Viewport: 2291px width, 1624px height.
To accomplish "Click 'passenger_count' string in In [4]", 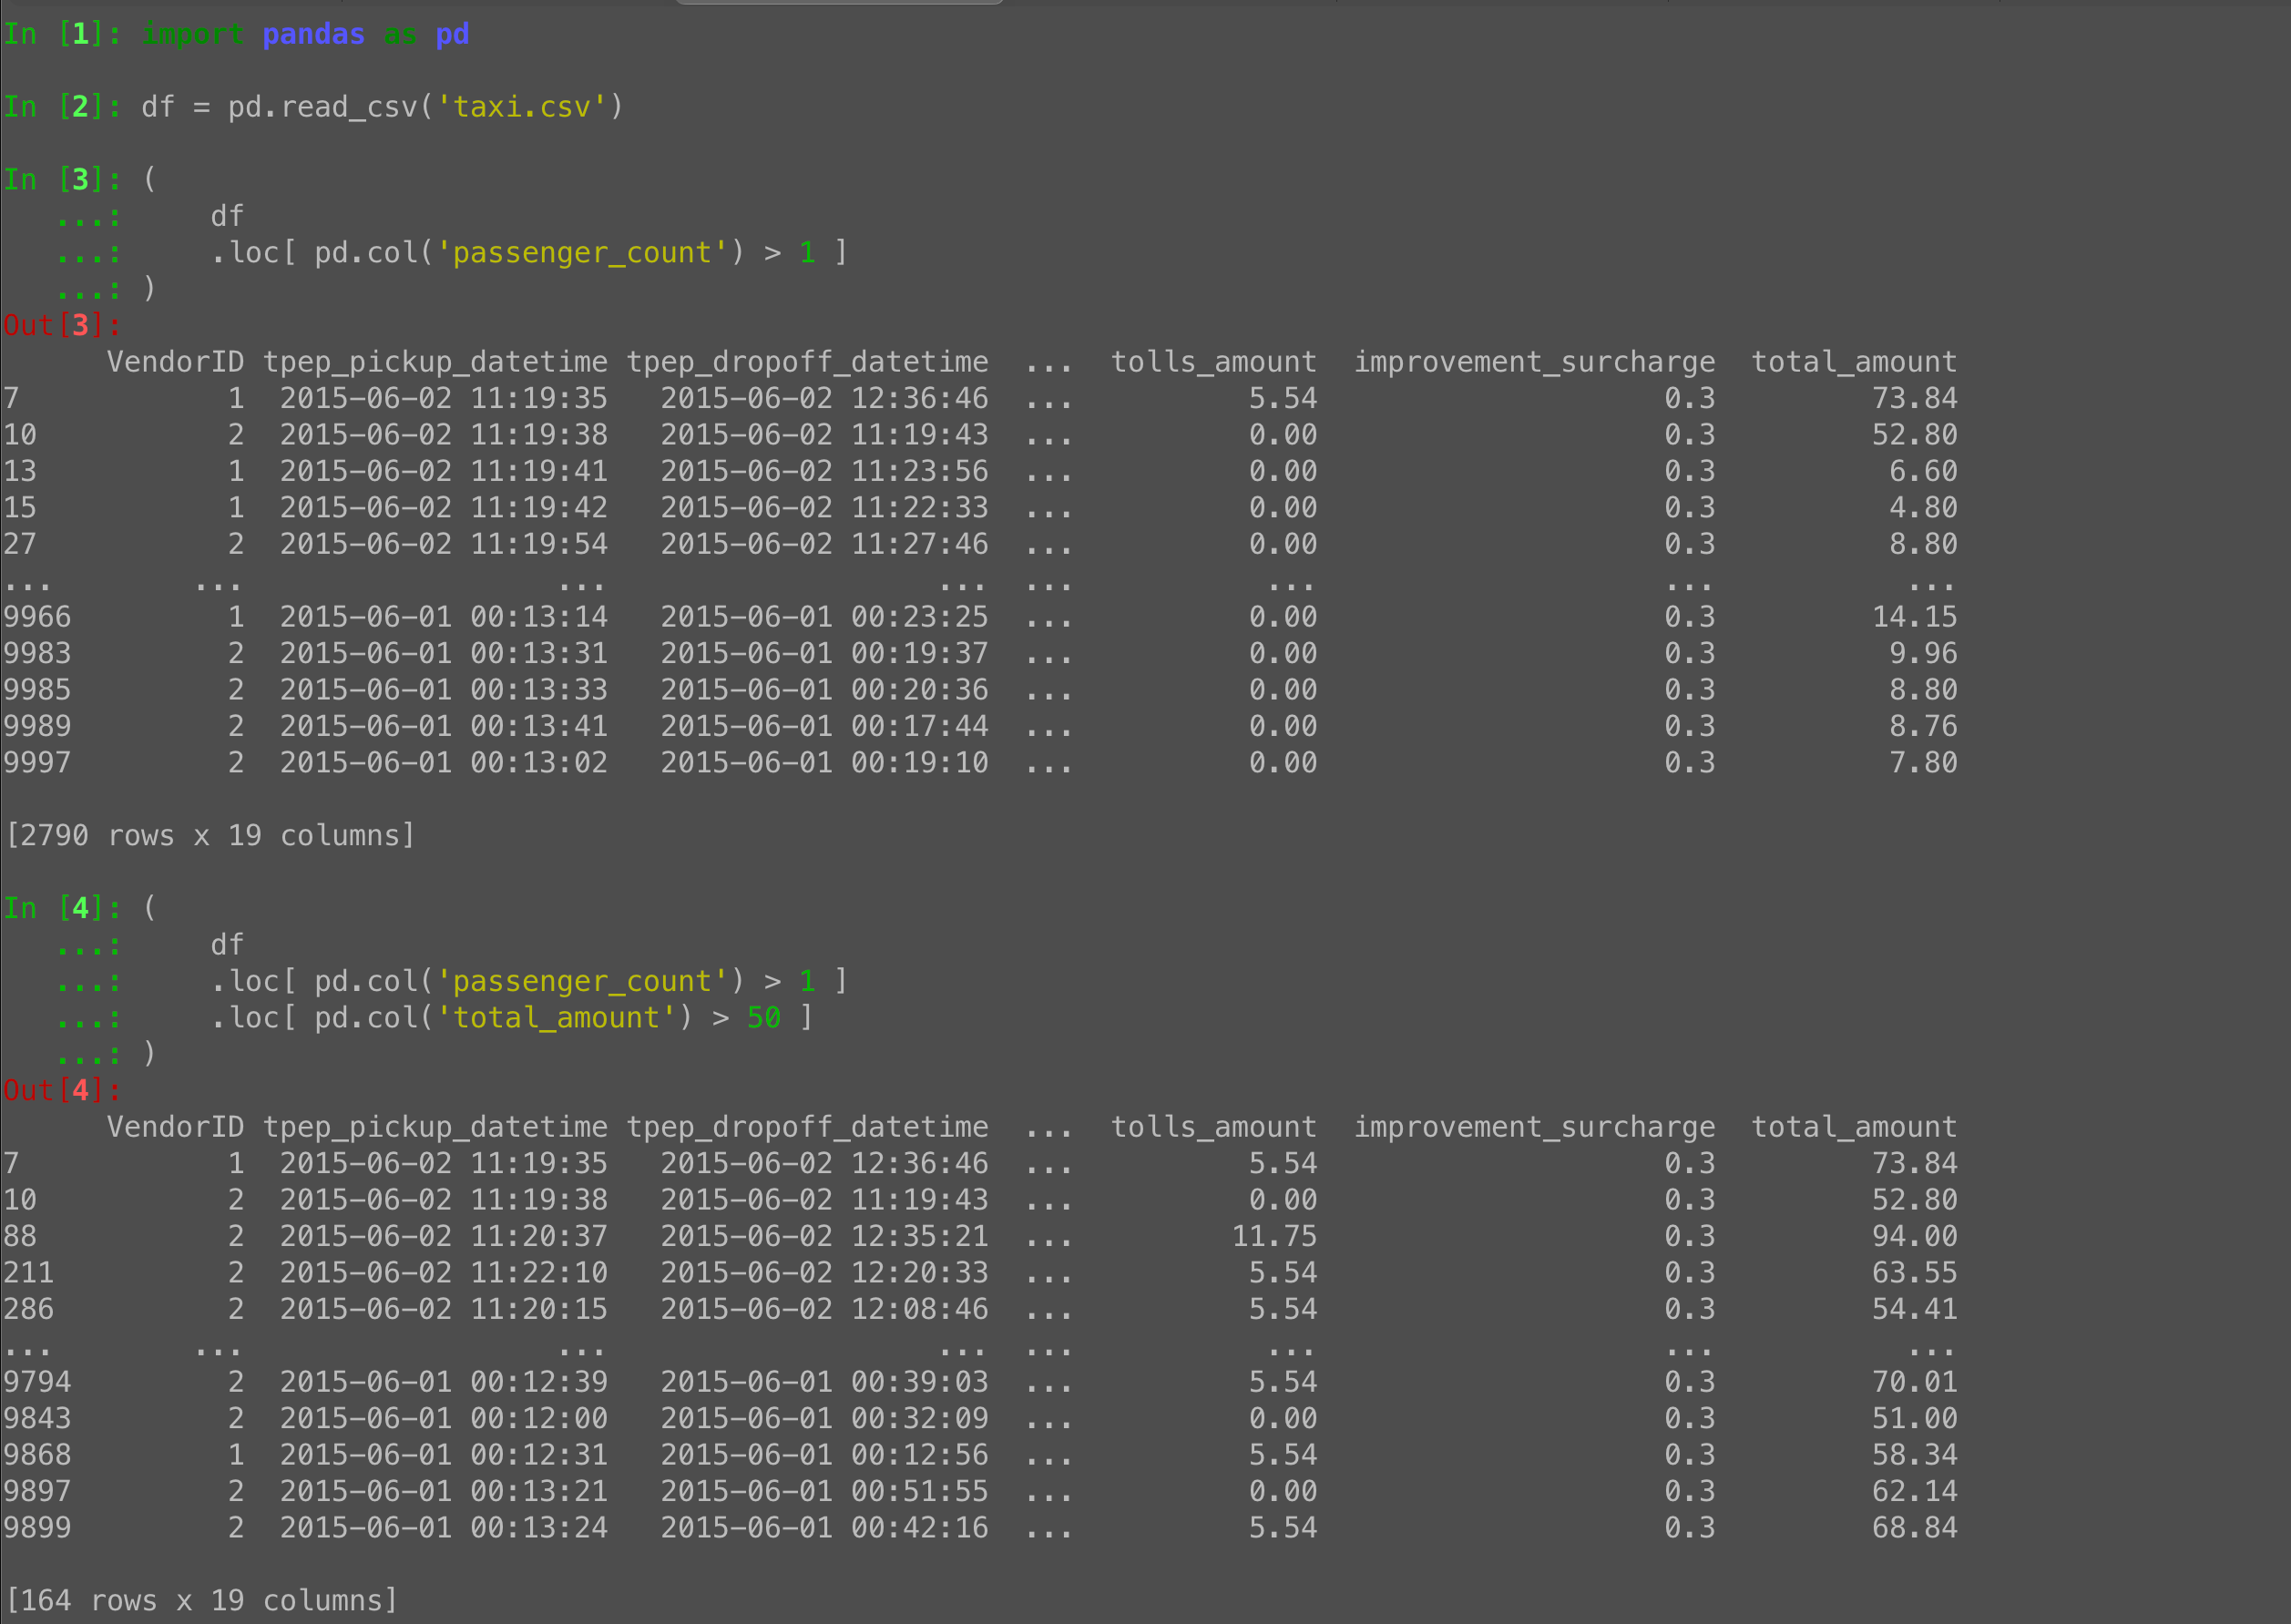I will tap(582, 981).
